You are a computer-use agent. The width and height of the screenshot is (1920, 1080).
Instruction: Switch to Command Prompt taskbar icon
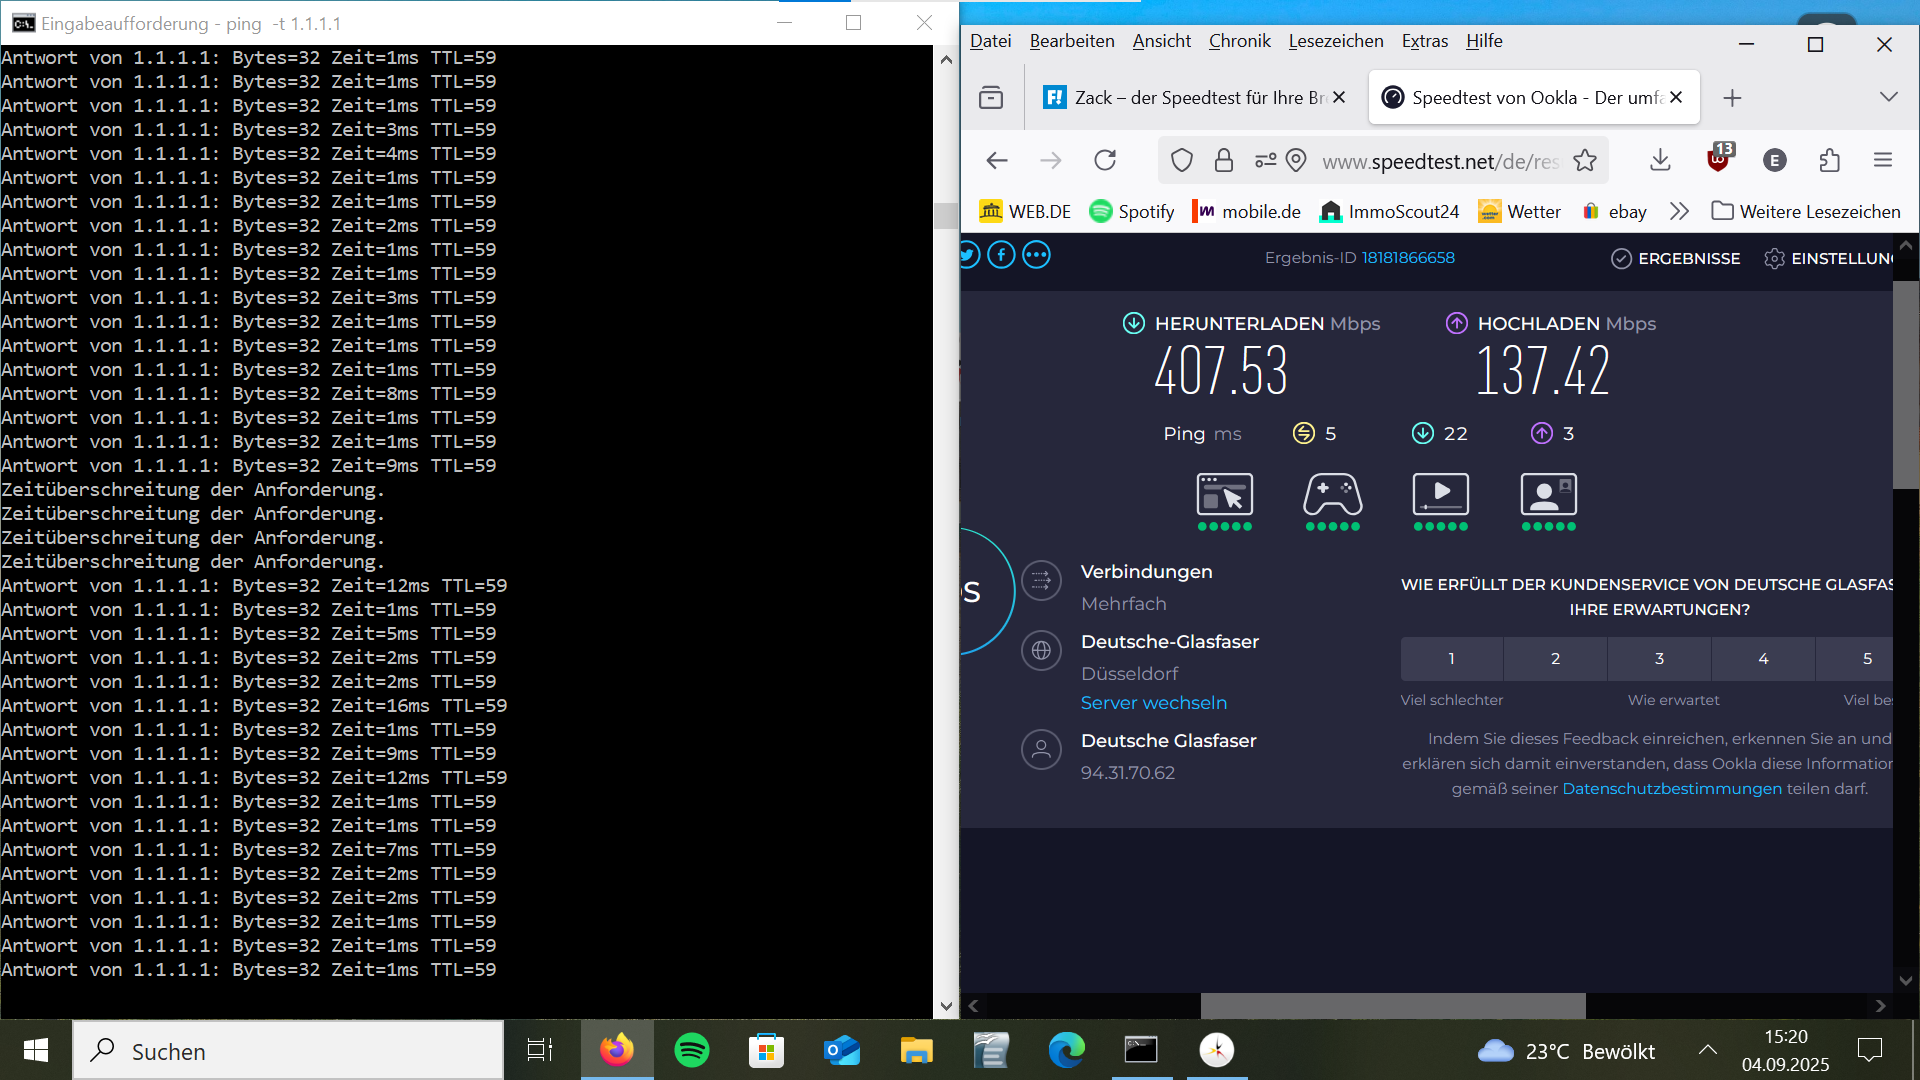pyautogui.click(x=1142, y=1050)
